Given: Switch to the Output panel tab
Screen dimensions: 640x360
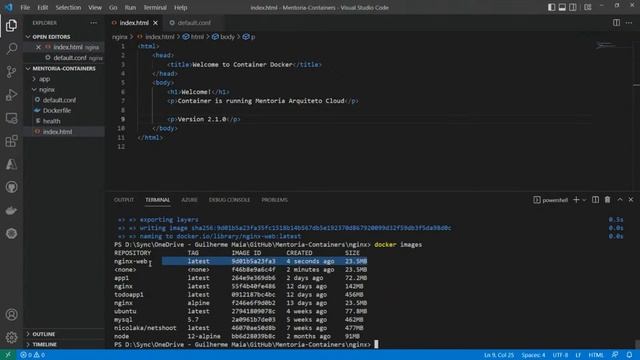Looking at the screenshot, I should [x=124, y=200].
